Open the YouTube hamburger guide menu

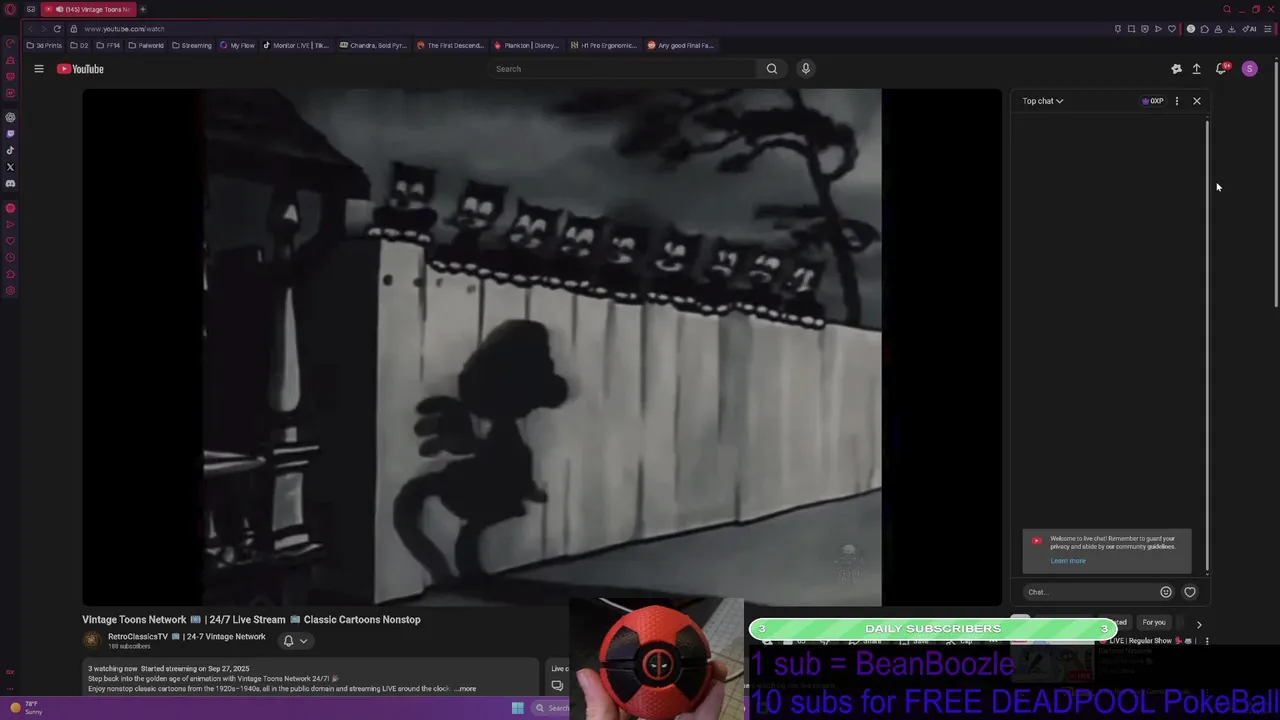(39, 69)
